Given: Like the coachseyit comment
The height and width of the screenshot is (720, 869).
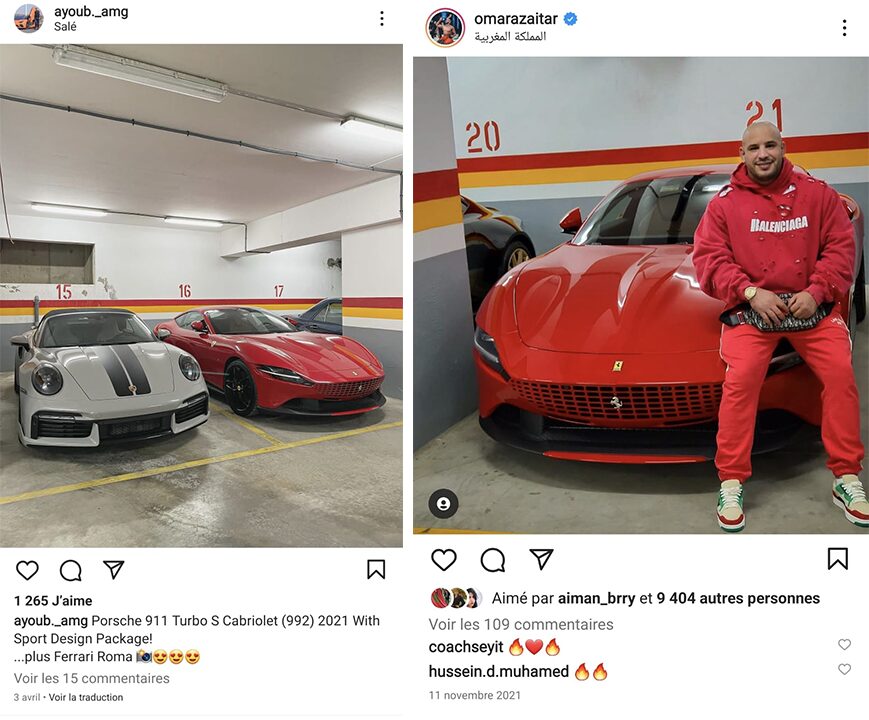Looking at the screenshot, I should pyautogui.click(x=844, y=644).
